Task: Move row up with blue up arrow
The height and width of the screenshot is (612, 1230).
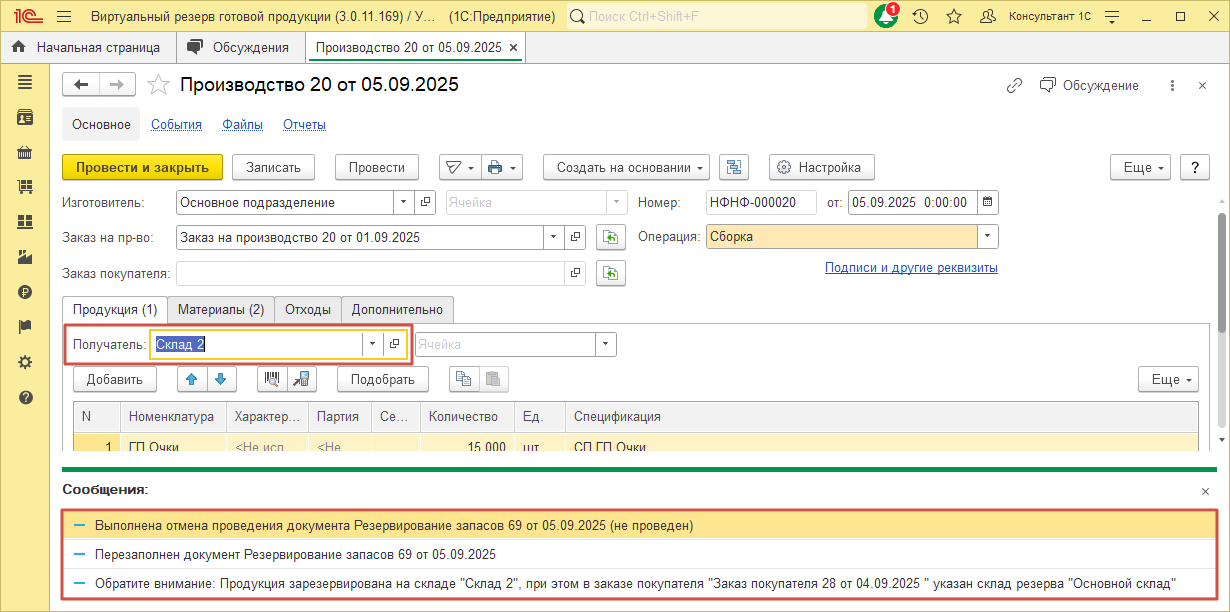Action: tap(192, 379)
